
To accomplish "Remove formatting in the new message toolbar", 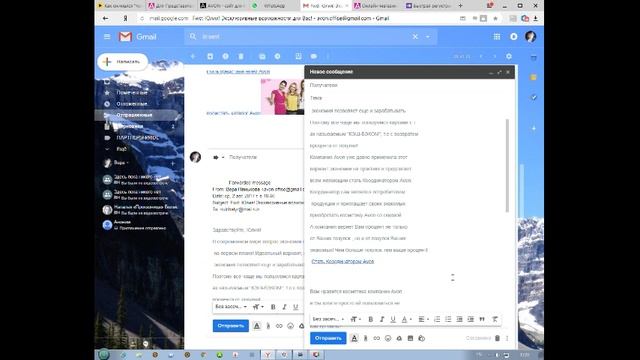I will pos(495,319).
